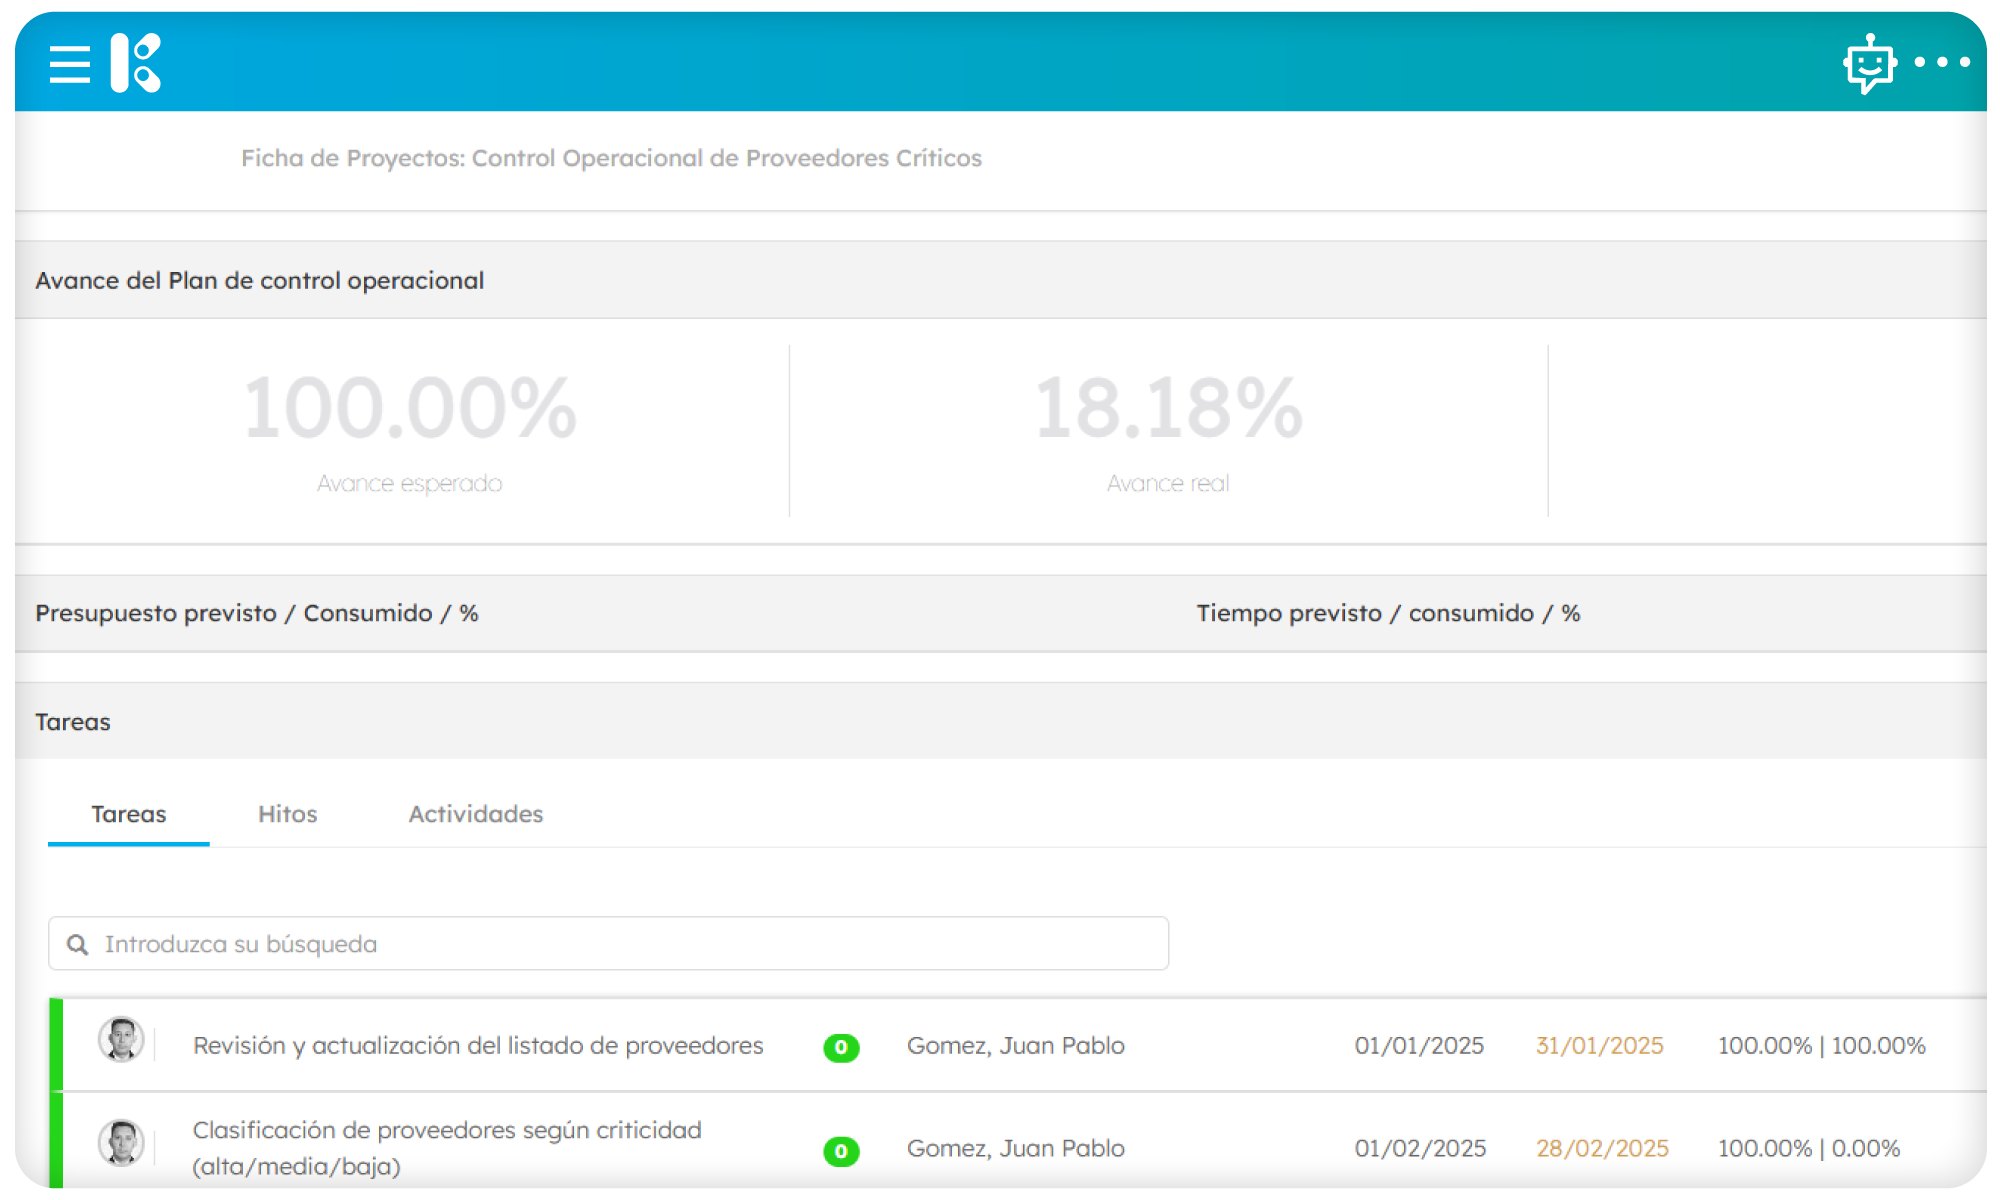
Task: Click avatar on Revisión y actualización row
Action: [121, 1040]
